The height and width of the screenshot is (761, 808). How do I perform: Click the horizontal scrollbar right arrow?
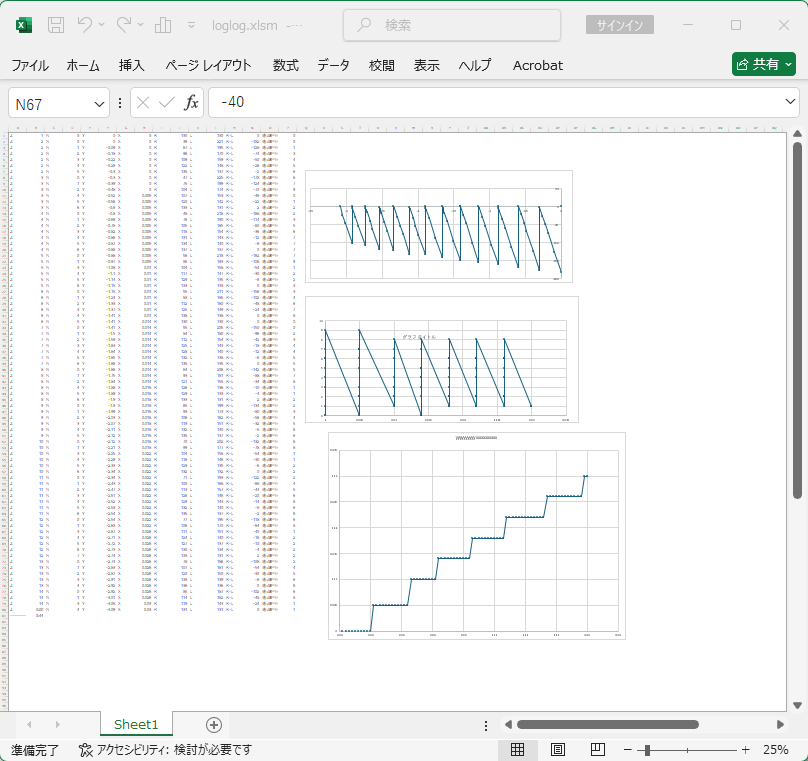780,724
